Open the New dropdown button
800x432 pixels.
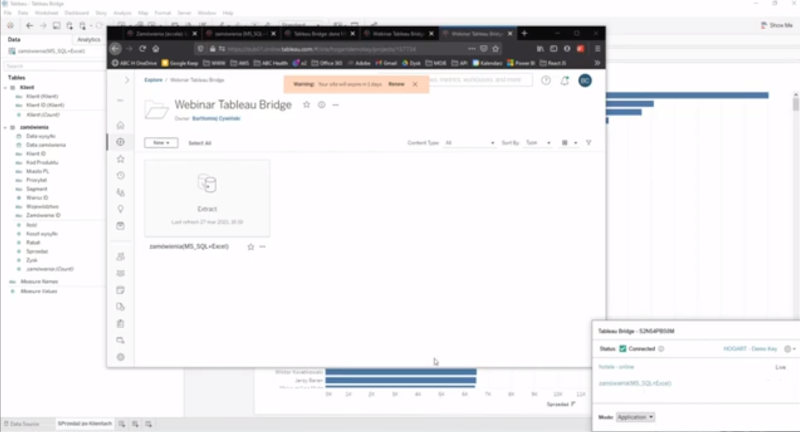point(161,143)
